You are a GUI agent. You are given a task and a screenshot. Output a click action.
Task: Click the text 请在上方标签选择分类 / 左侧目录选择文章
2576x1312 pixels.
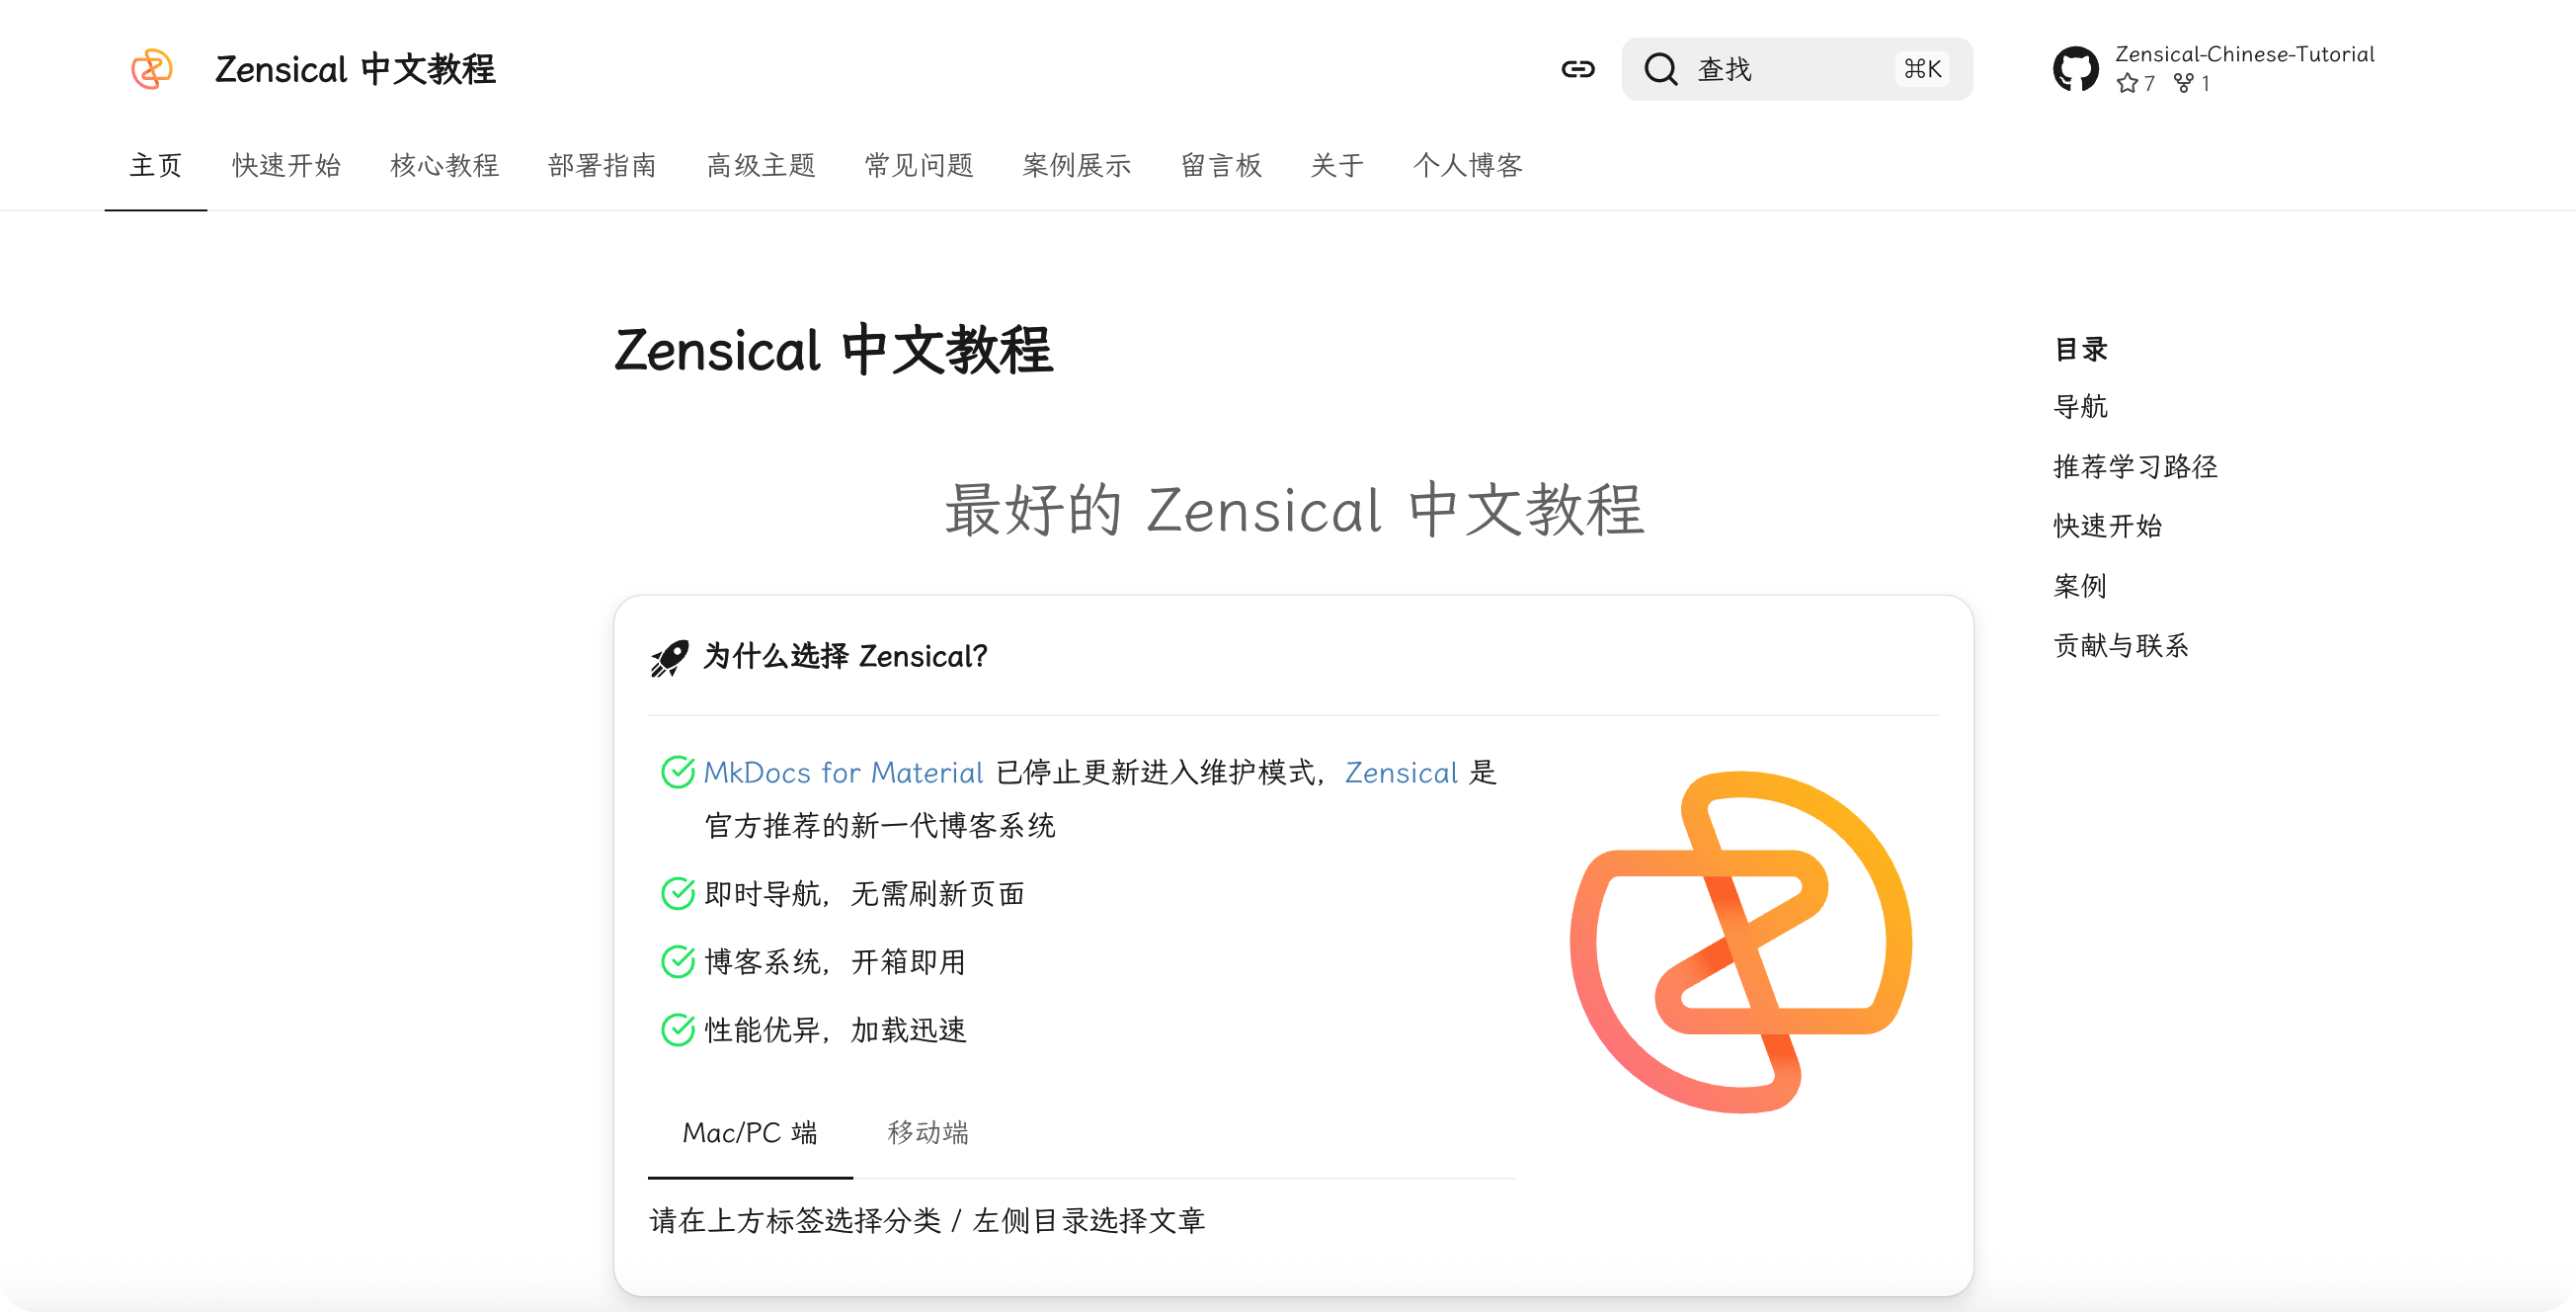tap(927, 1220)
